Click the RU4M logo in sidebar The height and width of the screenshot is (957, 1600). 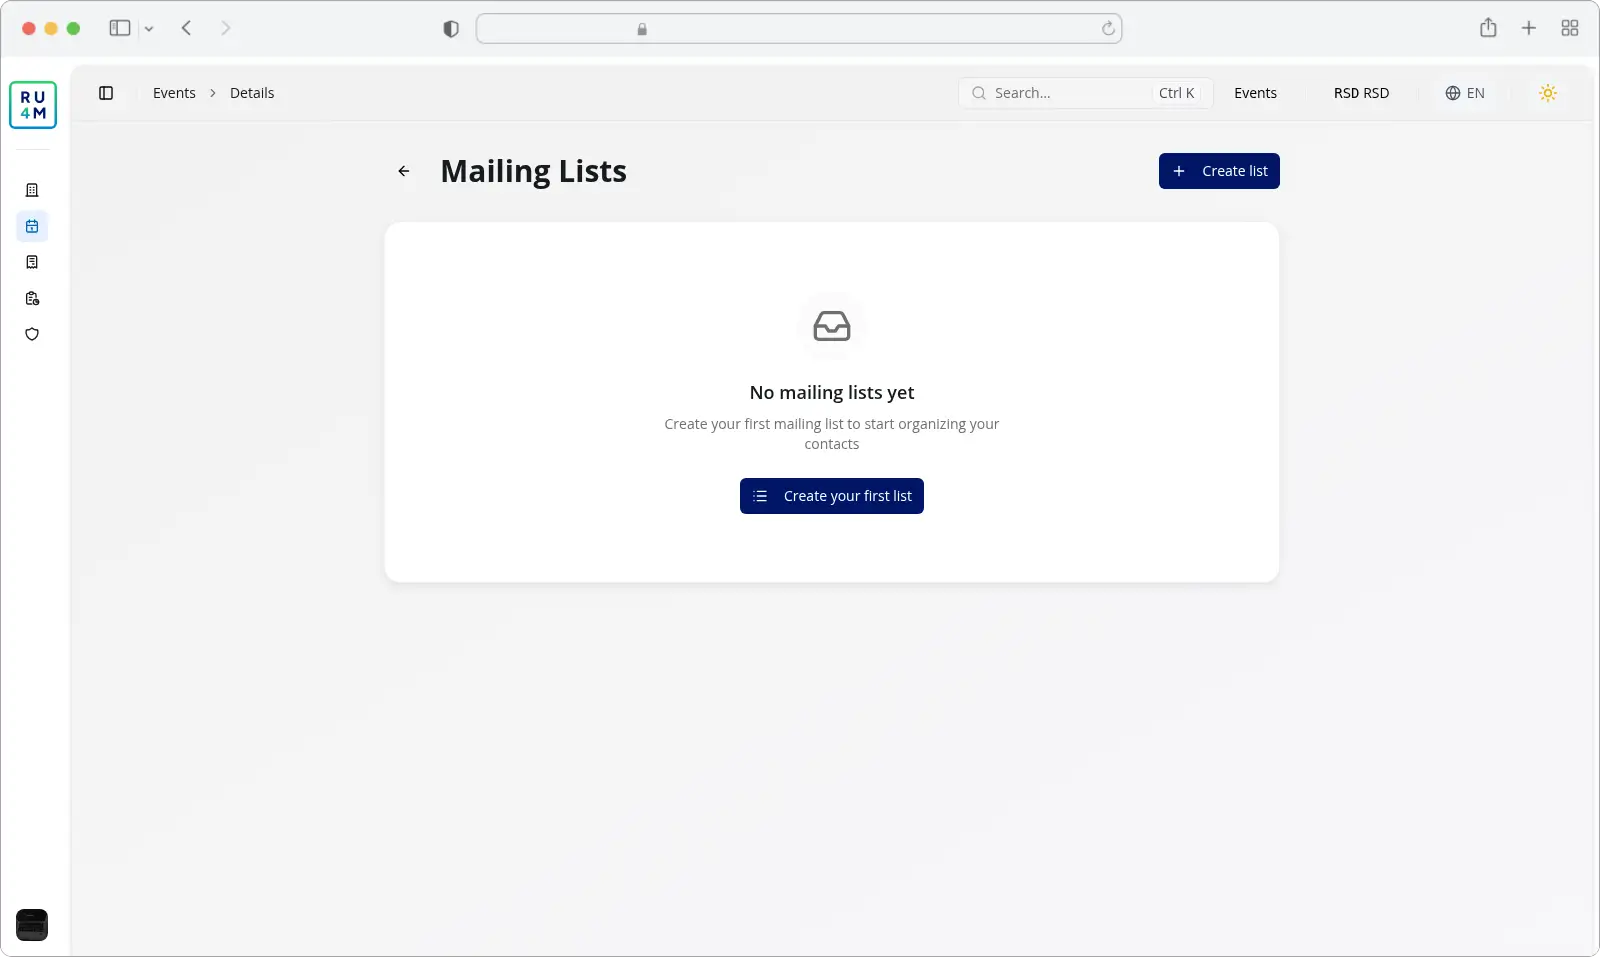33,105
